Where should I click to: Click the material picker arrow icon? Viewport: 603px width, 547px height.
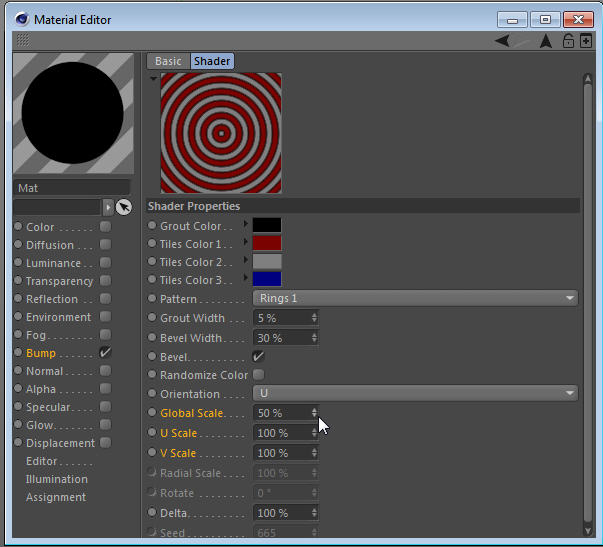click(124, 207)
